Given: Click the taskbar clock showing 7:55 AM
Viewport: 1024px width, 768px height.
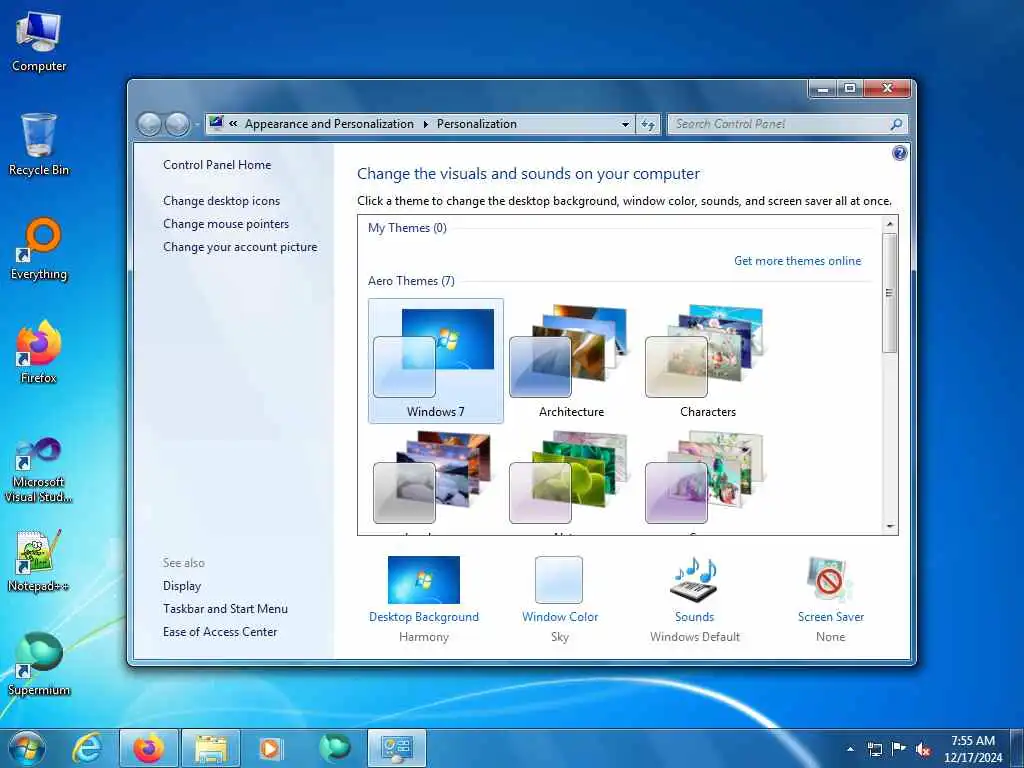Looking at the screenshot, I should tap(973, 749).
